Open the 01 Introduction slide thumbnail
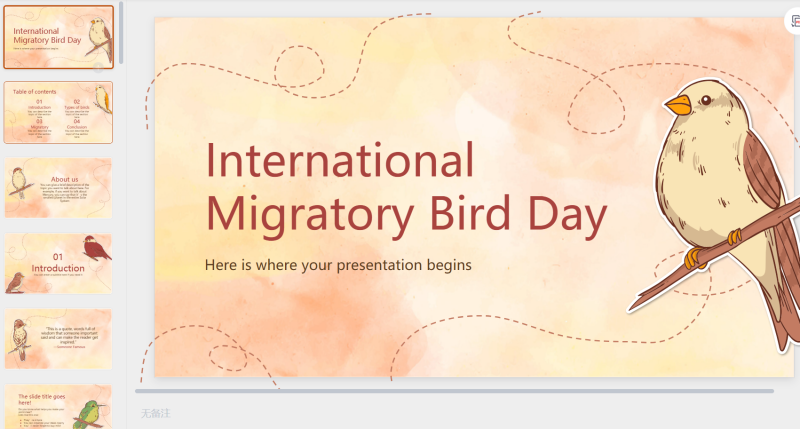Screen dimensions: 800x429 59,263
